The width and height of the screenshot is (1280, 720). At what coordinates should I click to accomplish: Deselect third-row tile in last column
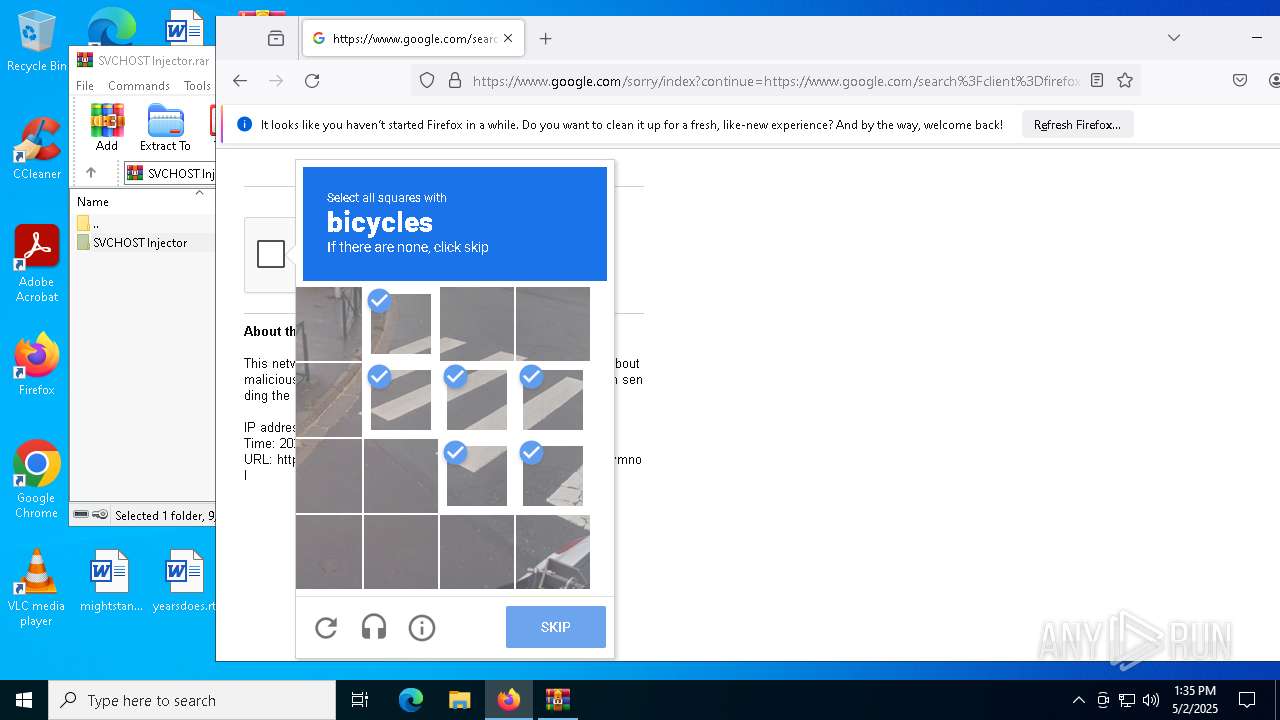(553, 476)
